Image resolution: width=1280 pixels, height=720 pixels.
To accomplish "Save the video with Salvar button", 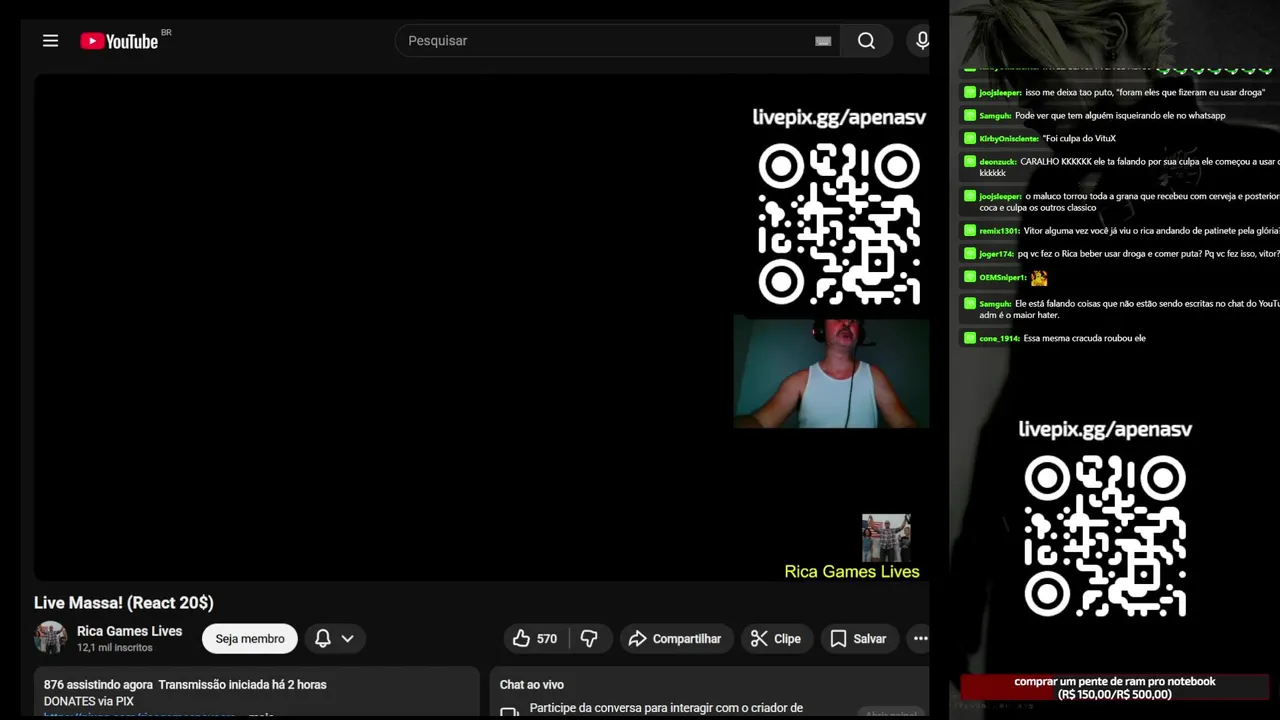I will 858,639.
